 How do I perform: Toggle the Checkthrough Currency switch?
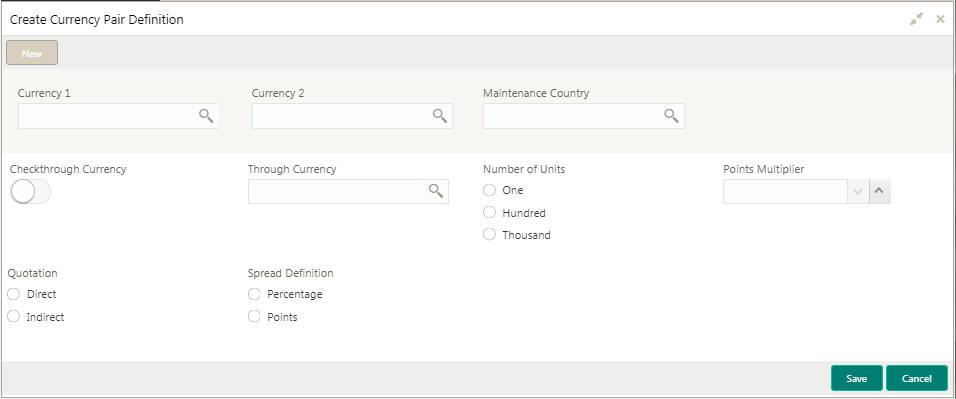coord(30,192)
